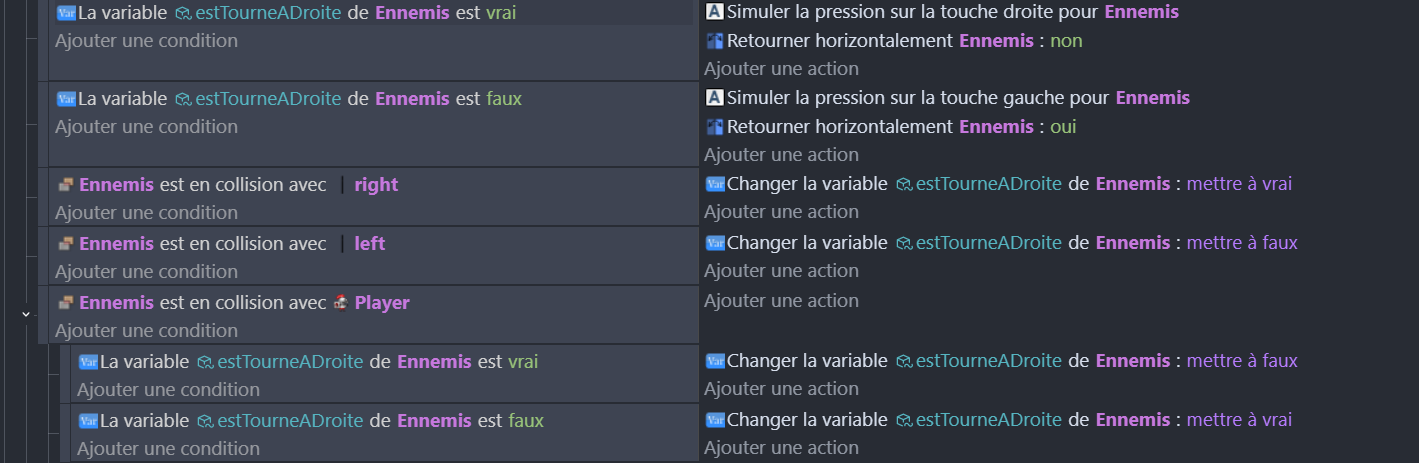Click the collision icon before 'Ennemis est en collision avec right'

click(x=66, y=185)
